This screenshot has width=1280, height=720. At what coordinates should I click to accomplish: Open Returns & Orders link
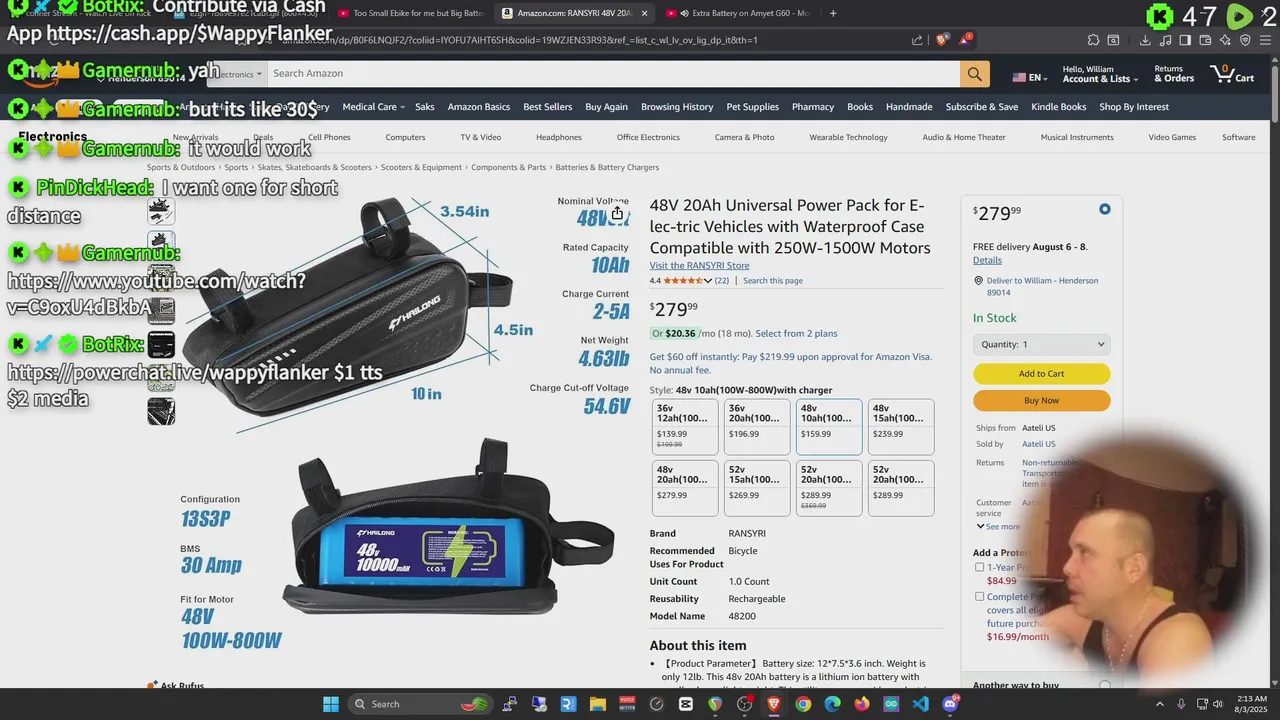(1174, 74)
